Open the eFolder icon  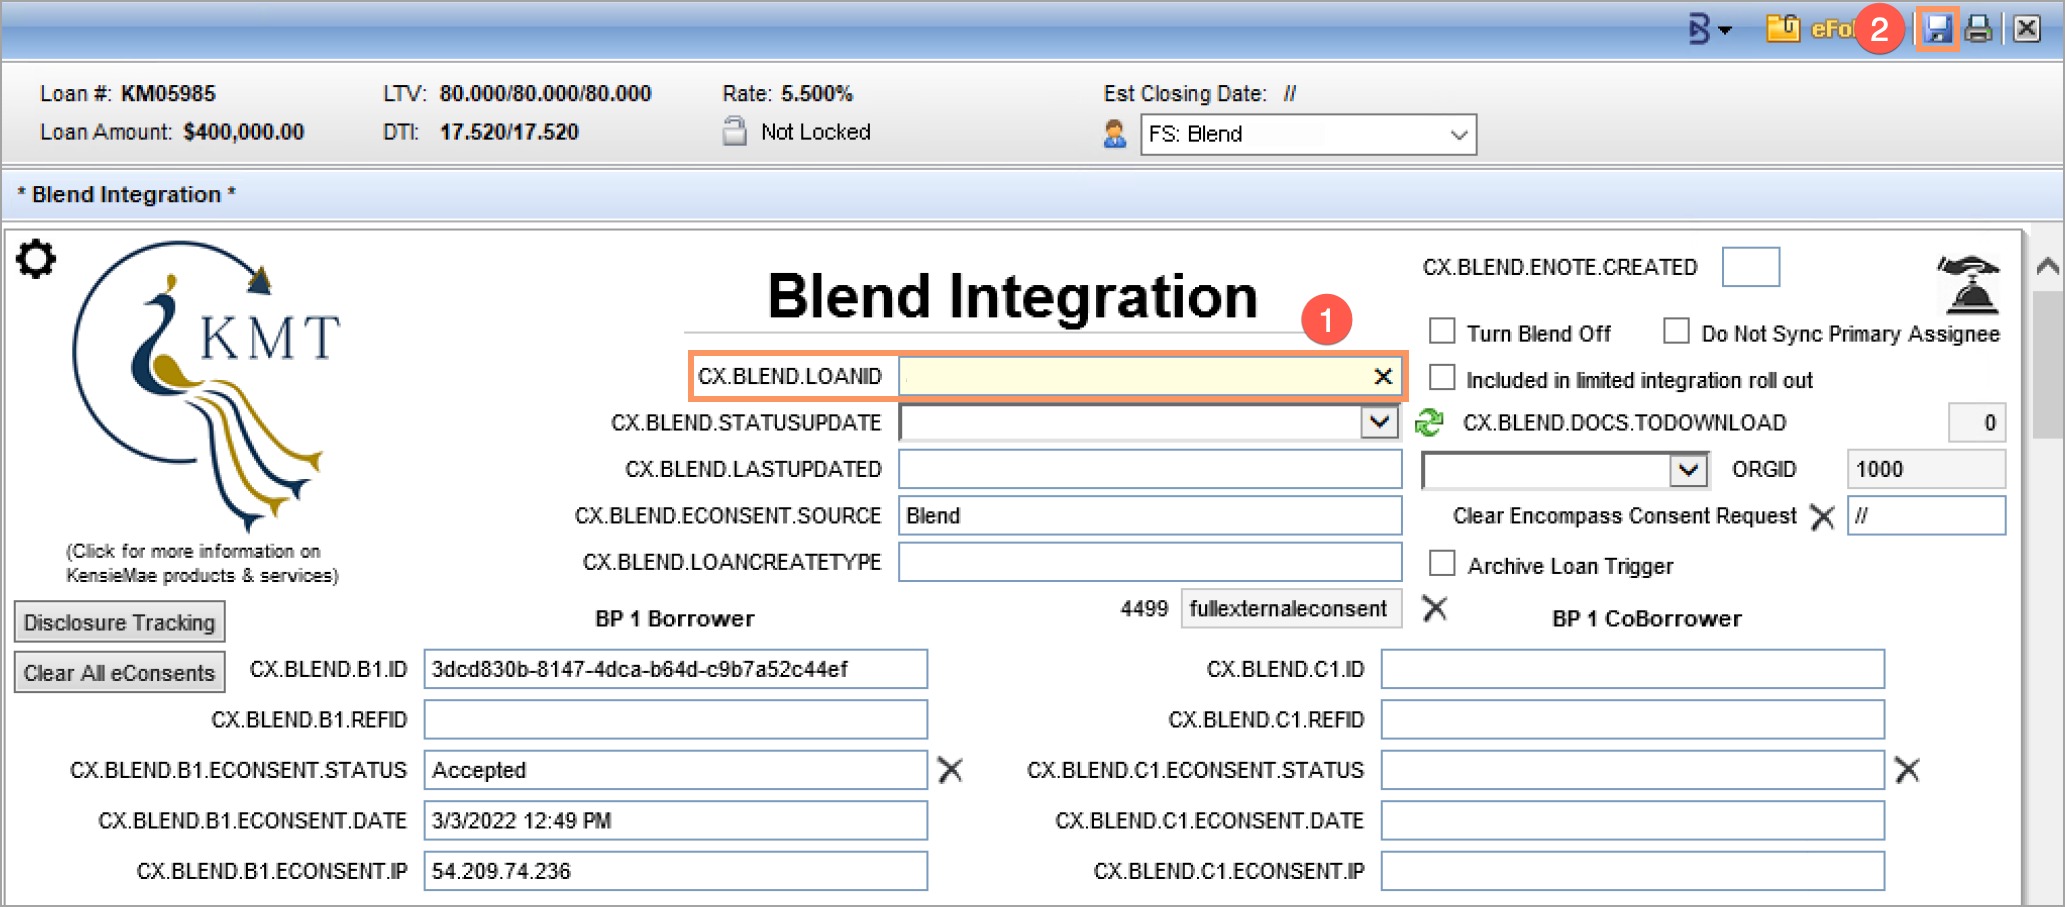click(x=1782, y=28)
